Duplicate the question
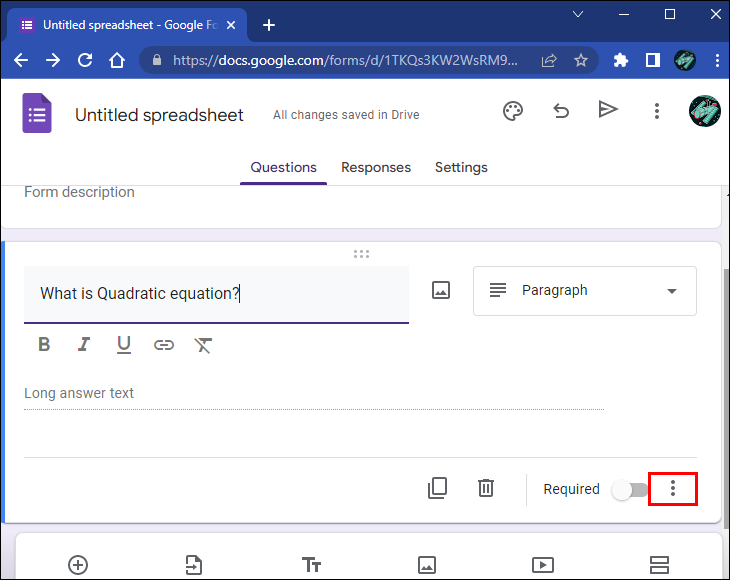730x580 pixels. click(437, 488)
